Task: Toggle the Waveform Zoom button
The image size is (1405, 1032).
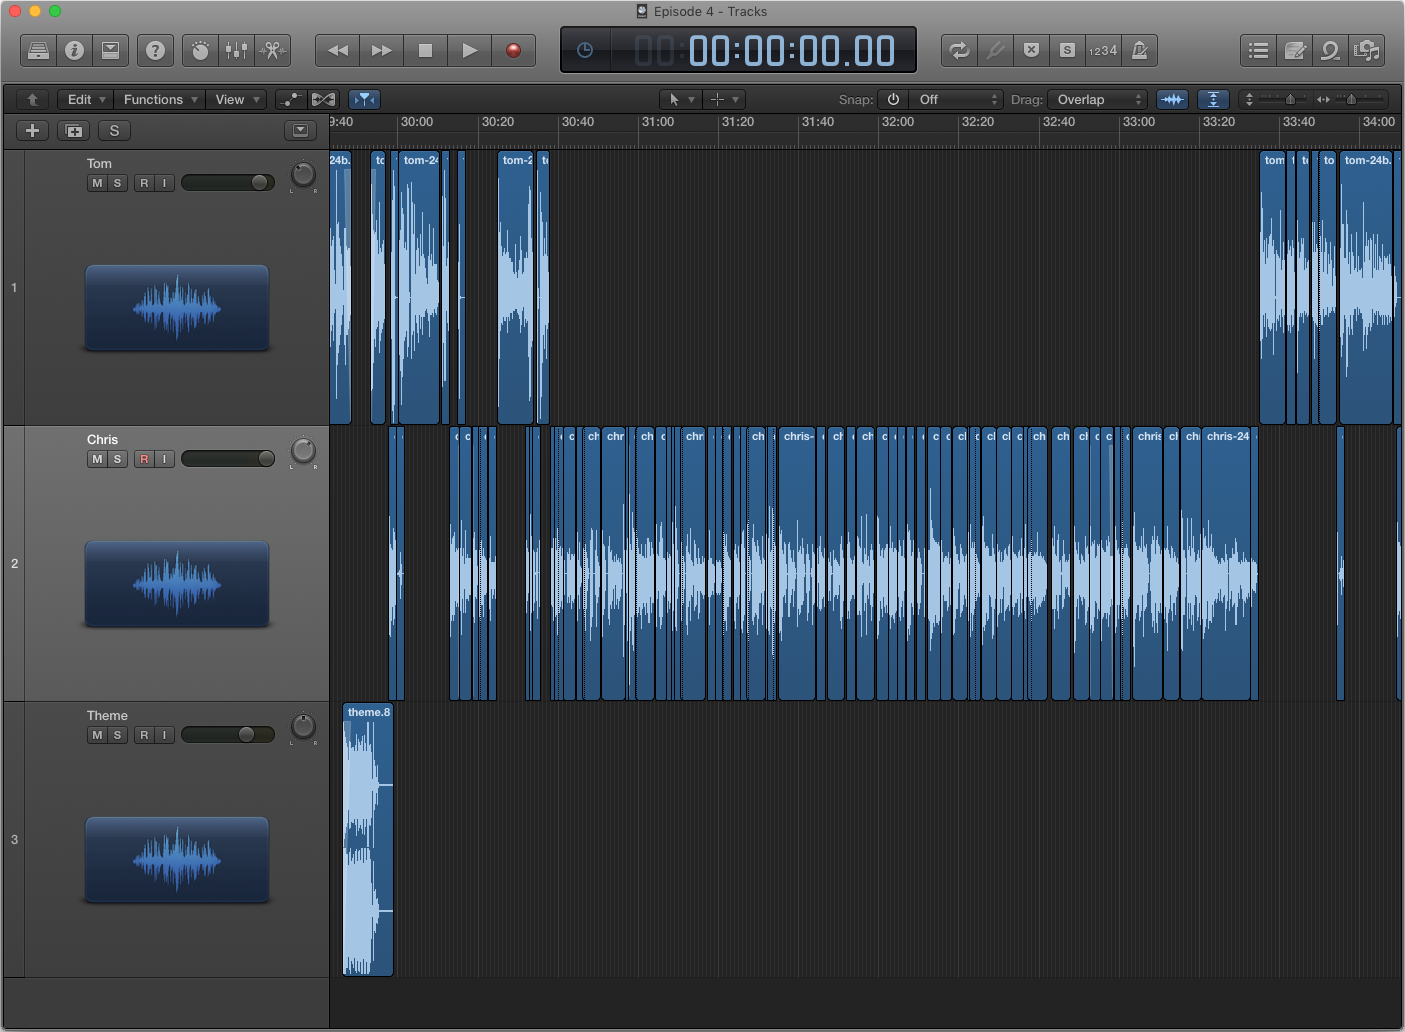Action: tap(1172, 99)
